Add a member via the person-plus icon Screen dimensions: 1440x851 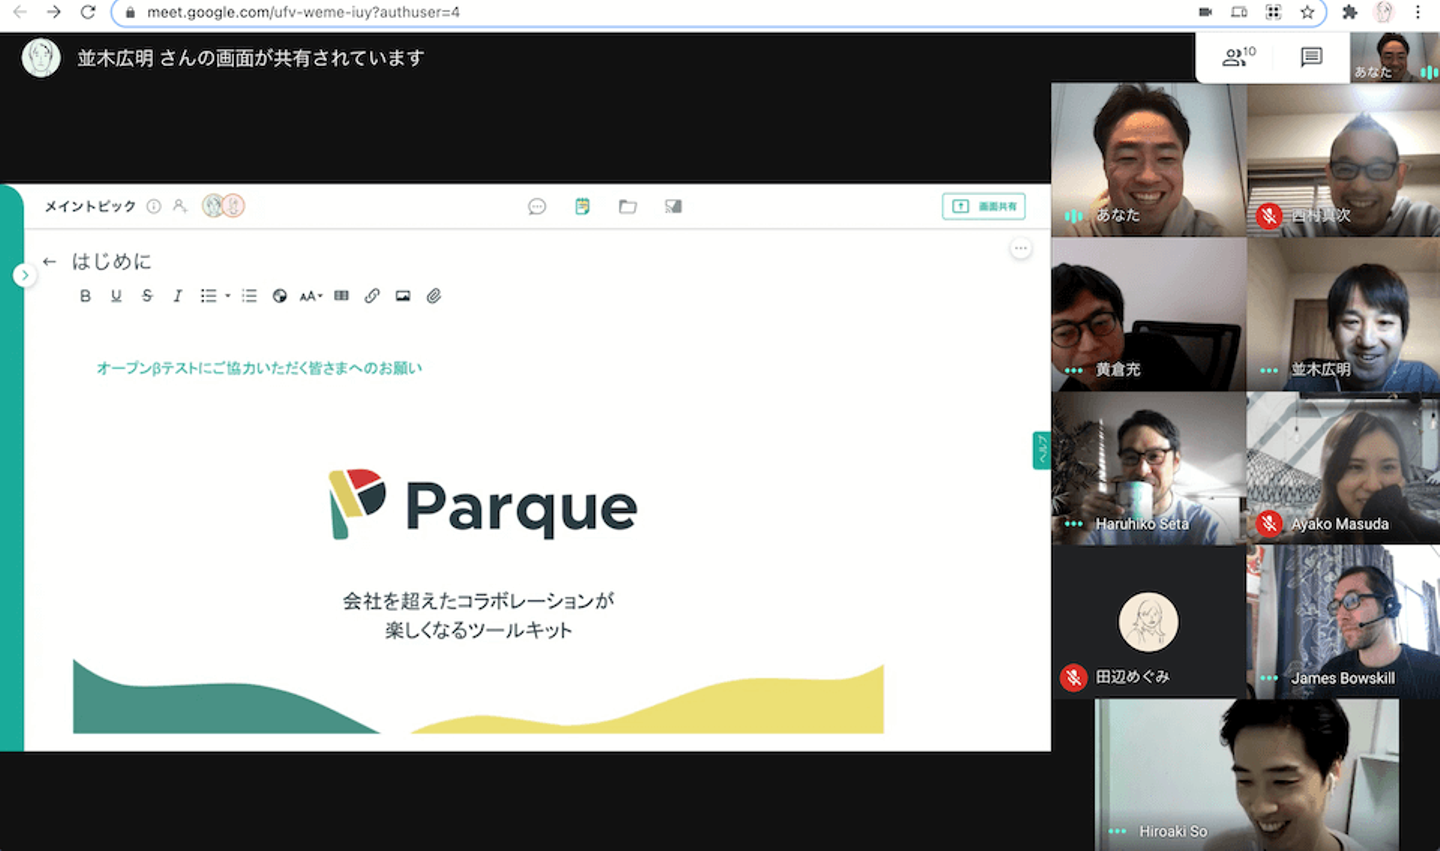click(x=180, y=206)
